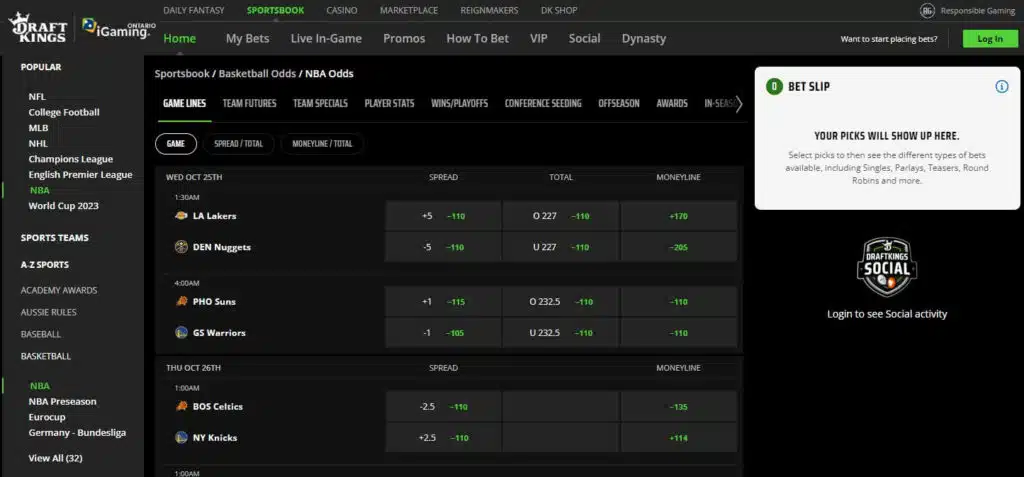Pick Over 227 total for Lakers game
This screenshot has height=477, width=1024.
(560, 216)
